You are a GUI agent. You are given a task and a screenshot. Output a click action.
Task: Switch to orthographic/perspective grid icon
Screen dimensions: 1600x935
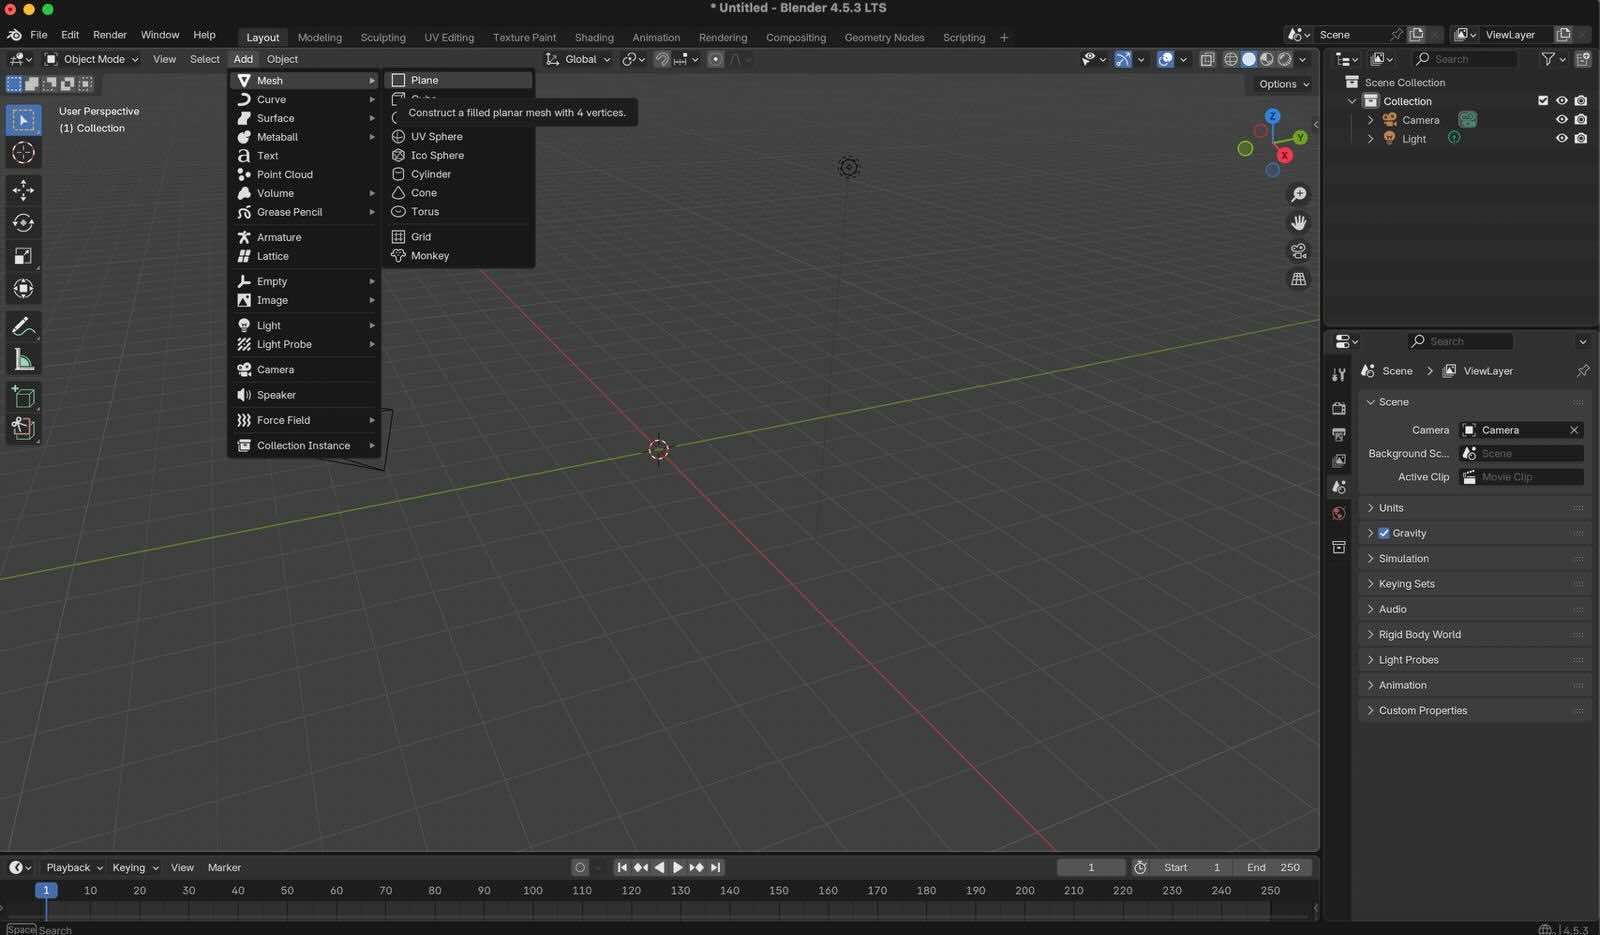(1298, 280)
